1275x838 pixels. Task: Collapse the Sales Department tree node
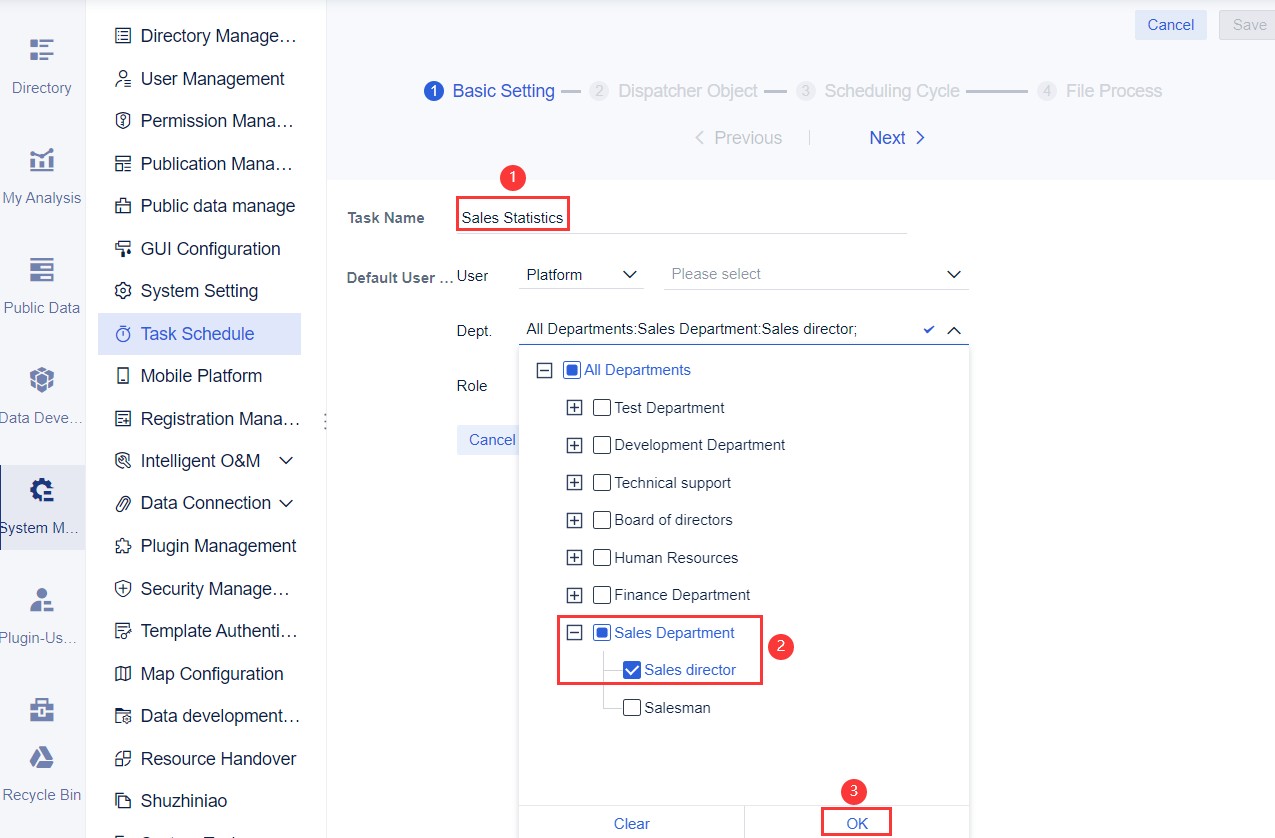[574, 632]
